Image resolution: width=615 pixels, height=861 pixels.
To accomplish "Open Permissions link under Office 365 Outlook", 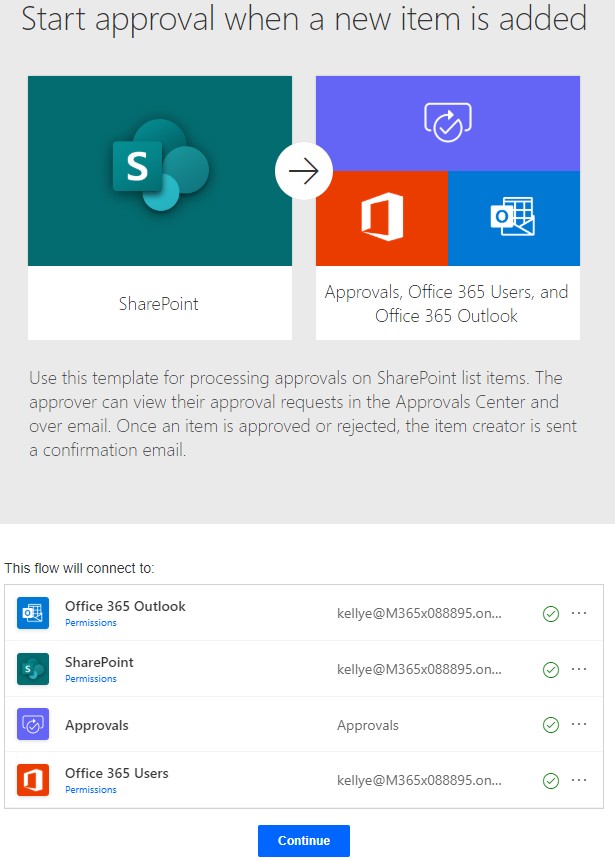I will 91,623.
